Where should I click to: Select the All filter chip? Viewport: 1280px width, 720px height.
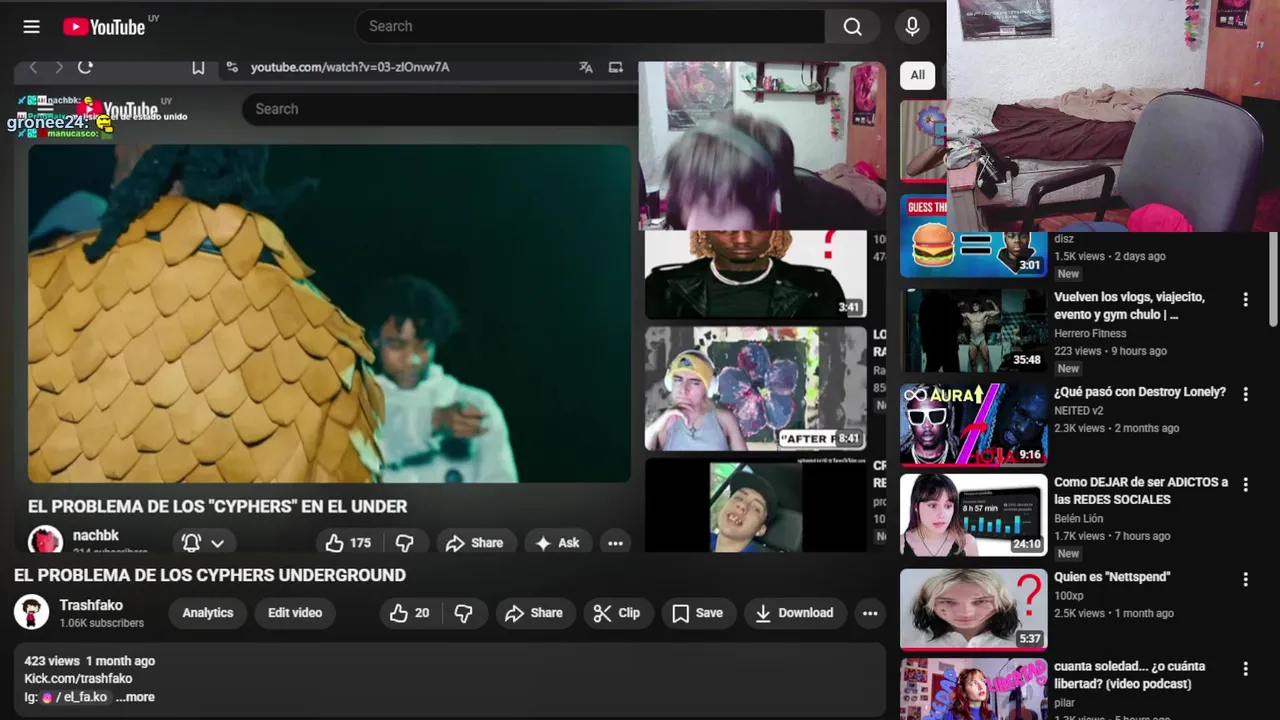(x=917, y=75)
